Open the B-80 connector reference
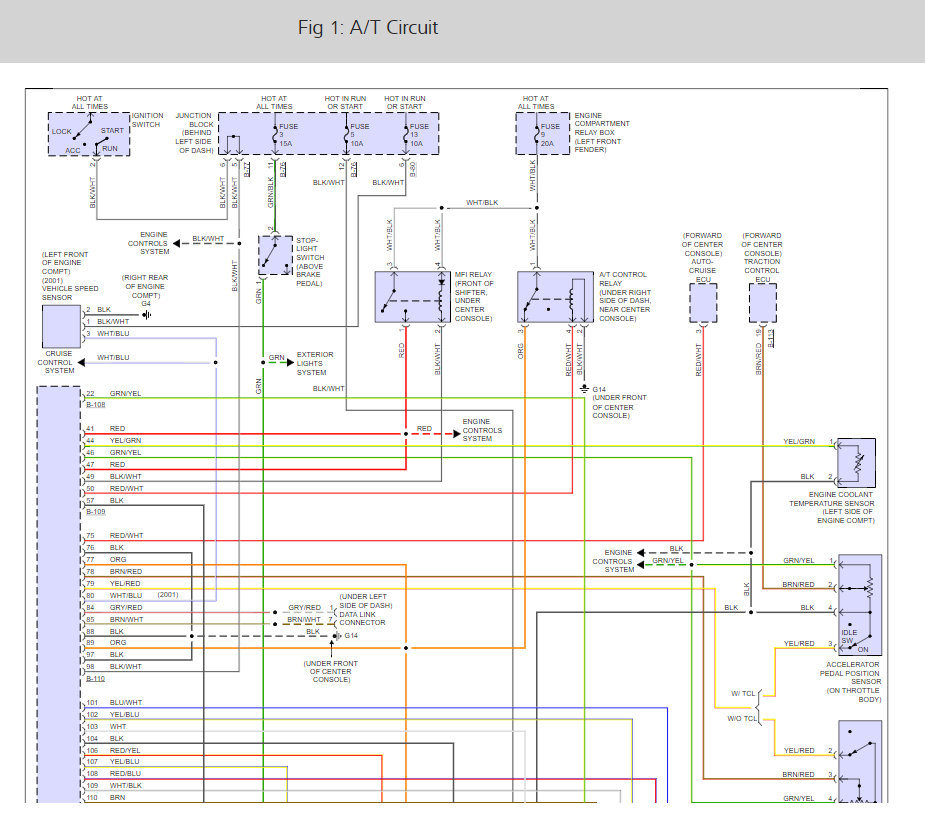Screen dimensions: 925x817 point(413,169)
